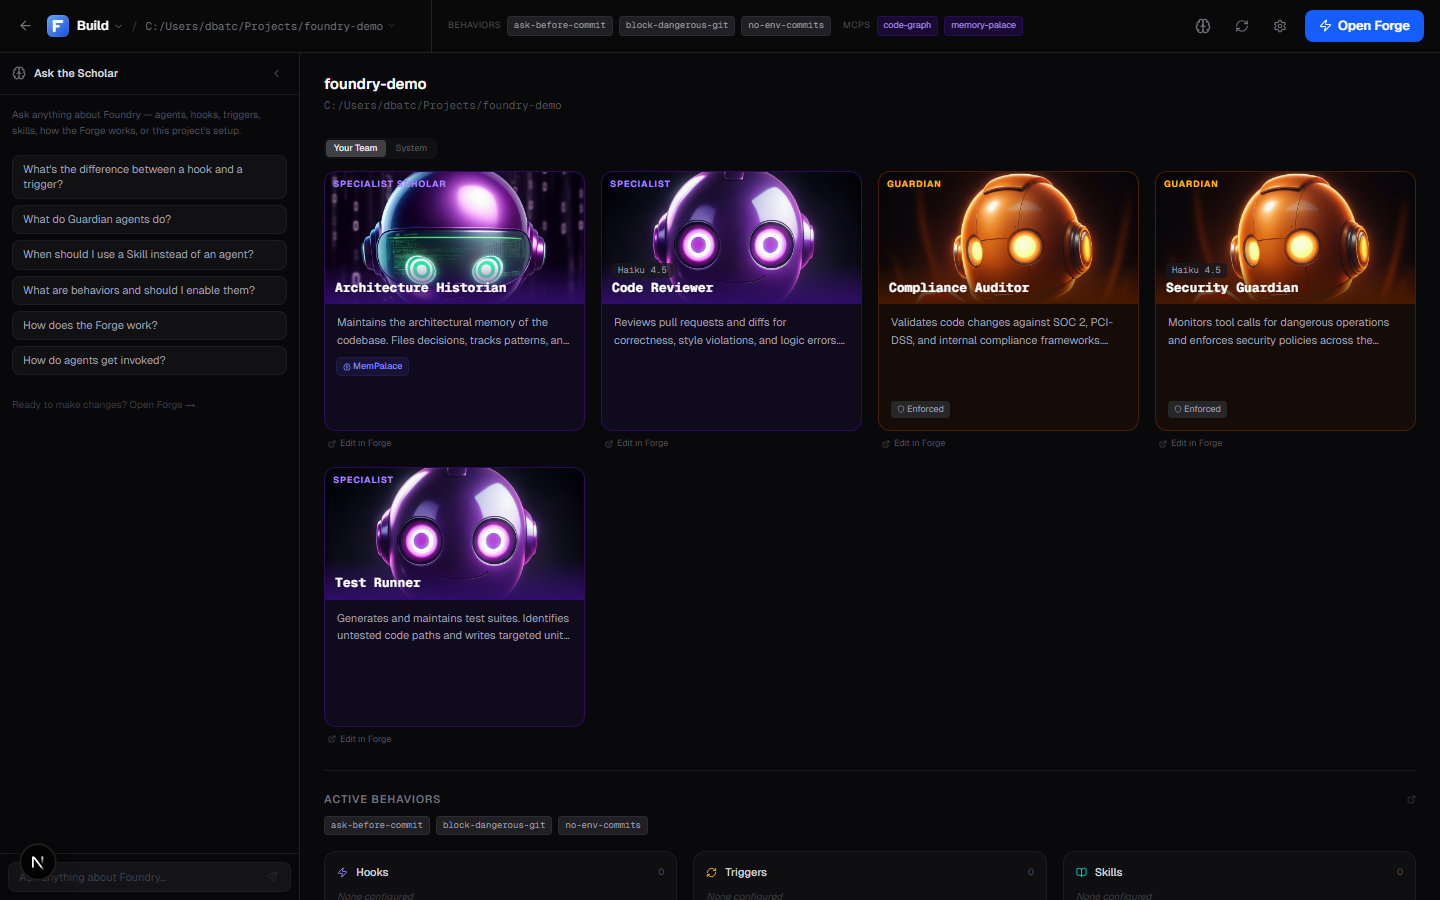Click the refresh icon in top bar

(x=1242, y=26)
